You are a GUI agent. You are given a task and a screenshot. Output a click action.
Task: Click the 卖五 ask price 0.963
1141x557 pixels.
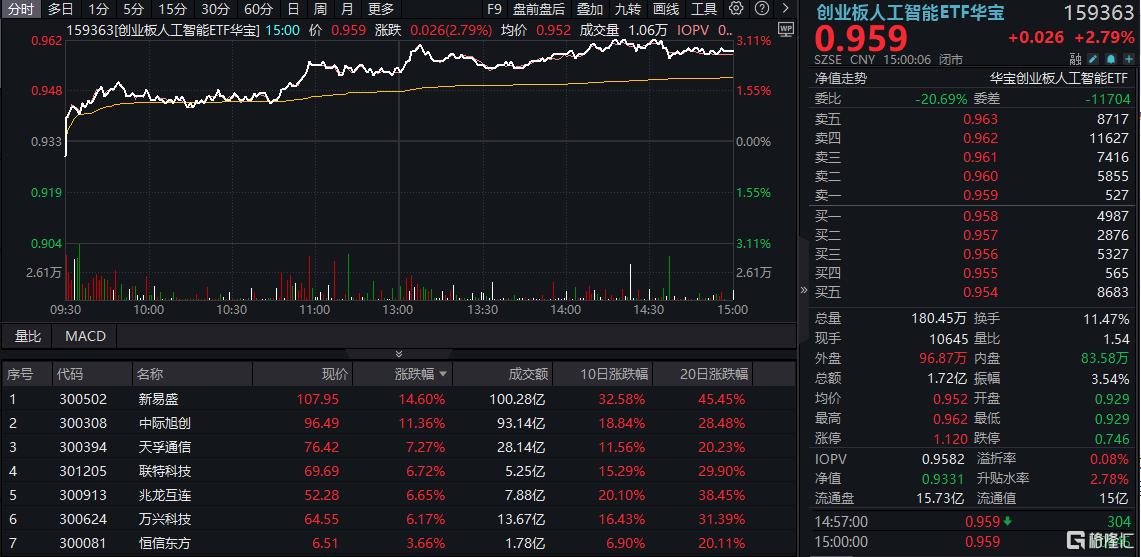[980, 119]
